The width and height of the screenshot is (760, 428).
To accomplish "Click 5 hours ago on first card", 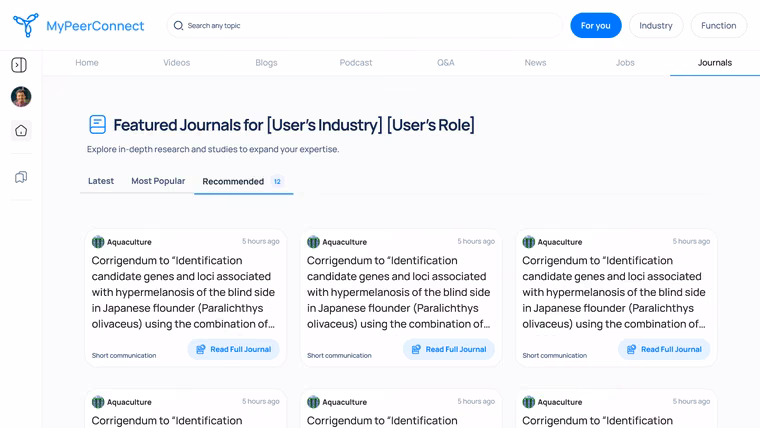I will [x=261, y=241].
